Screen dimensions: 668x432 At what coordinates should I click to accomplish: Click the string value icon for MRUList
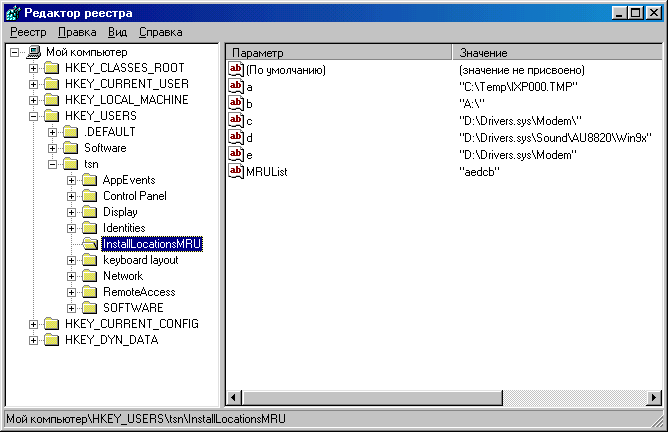coord(237,171)
